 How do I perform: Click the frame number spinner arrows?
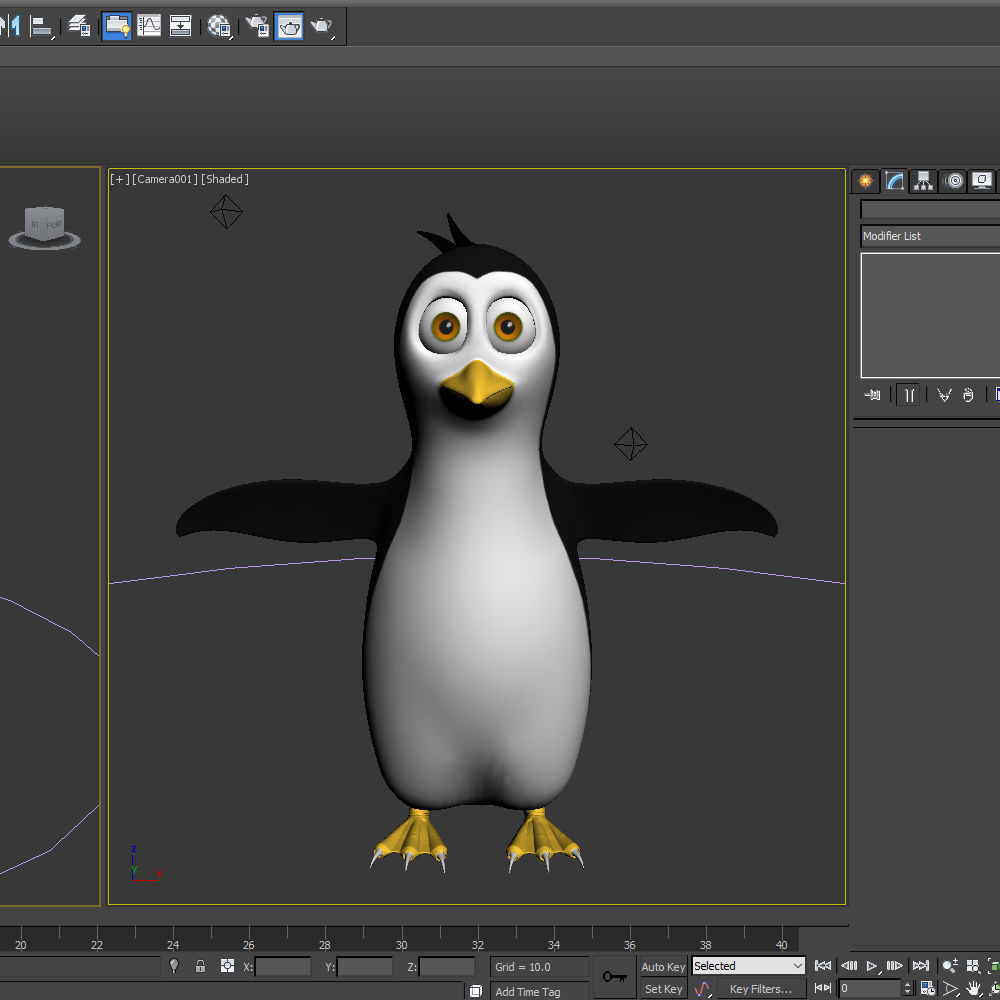click(908, 989)
